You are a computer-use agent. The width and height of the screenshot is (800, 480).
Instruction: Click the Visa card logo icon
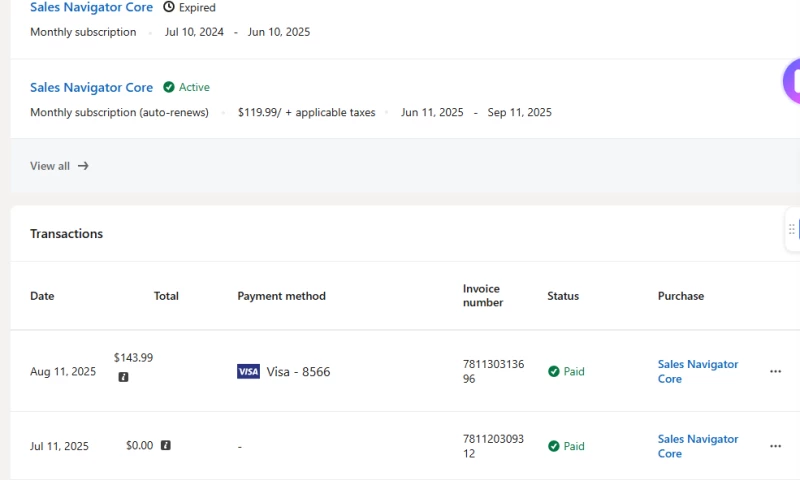[248, 371]
